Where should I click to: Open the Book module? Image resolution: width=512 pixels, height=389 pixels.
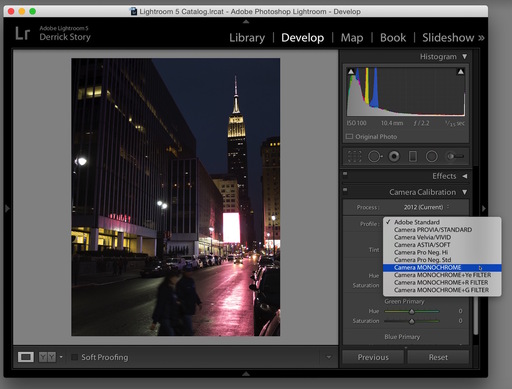[x=393, y=38]
